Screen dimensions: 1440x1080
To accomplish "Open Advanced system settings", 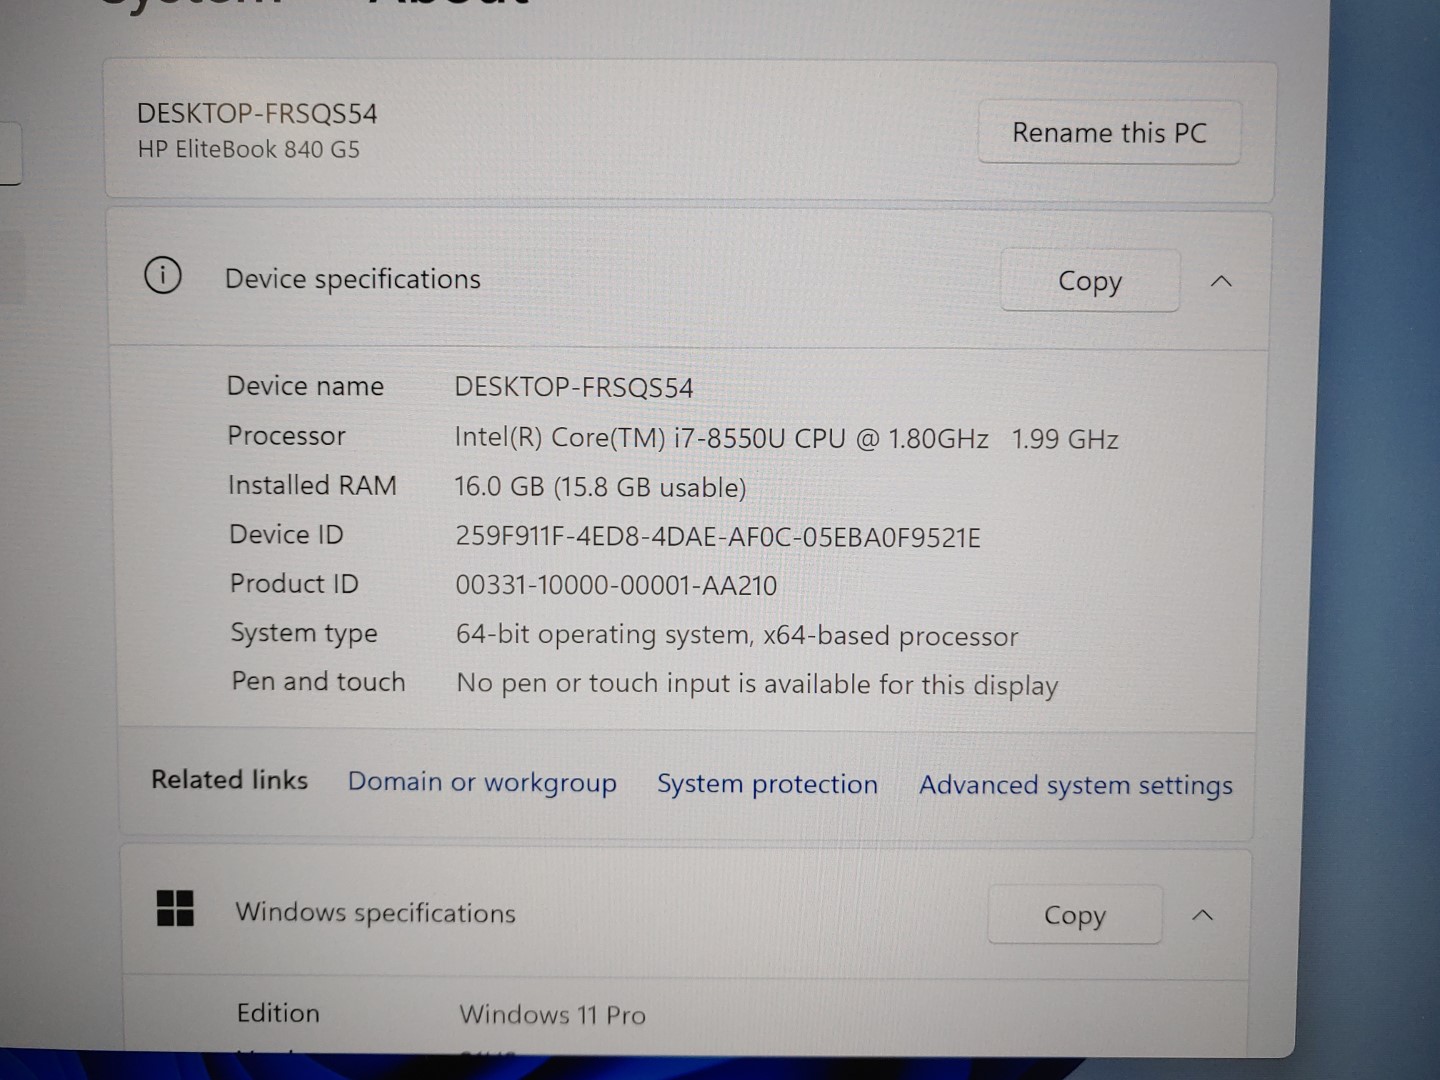I will [1076, 786].
